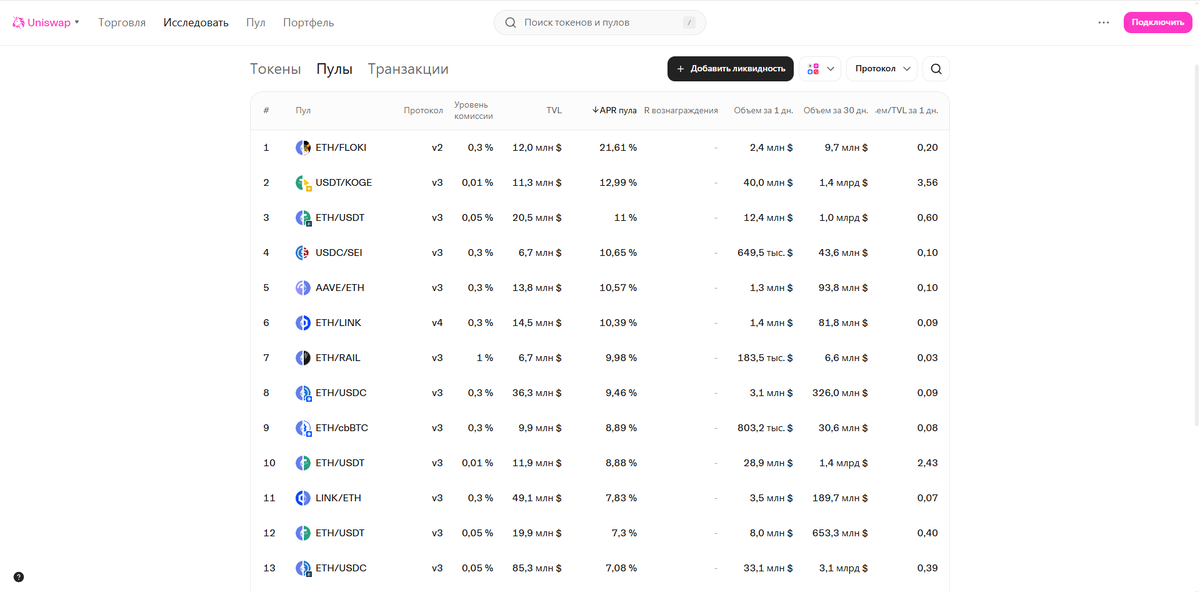The image size is (1200, 592).
Task: Open the Пул menu
Action: (256, 22)
